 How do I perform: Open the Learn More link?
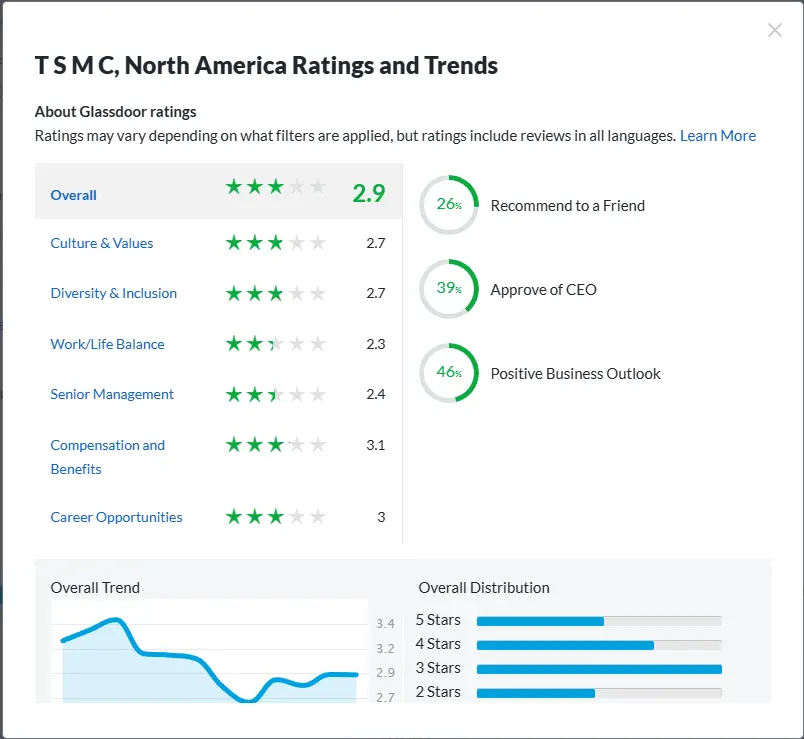tap(717, 136)
